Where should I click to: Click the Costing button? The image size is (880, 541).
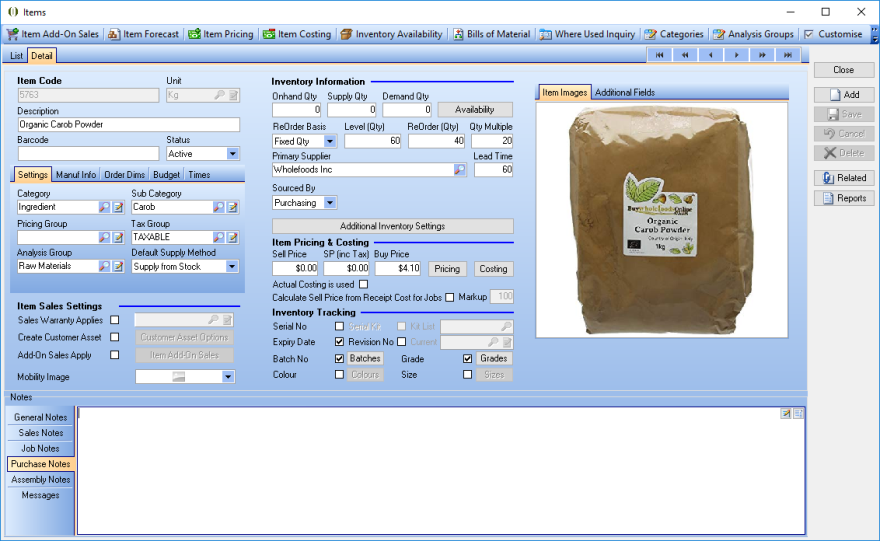point(493,269)
